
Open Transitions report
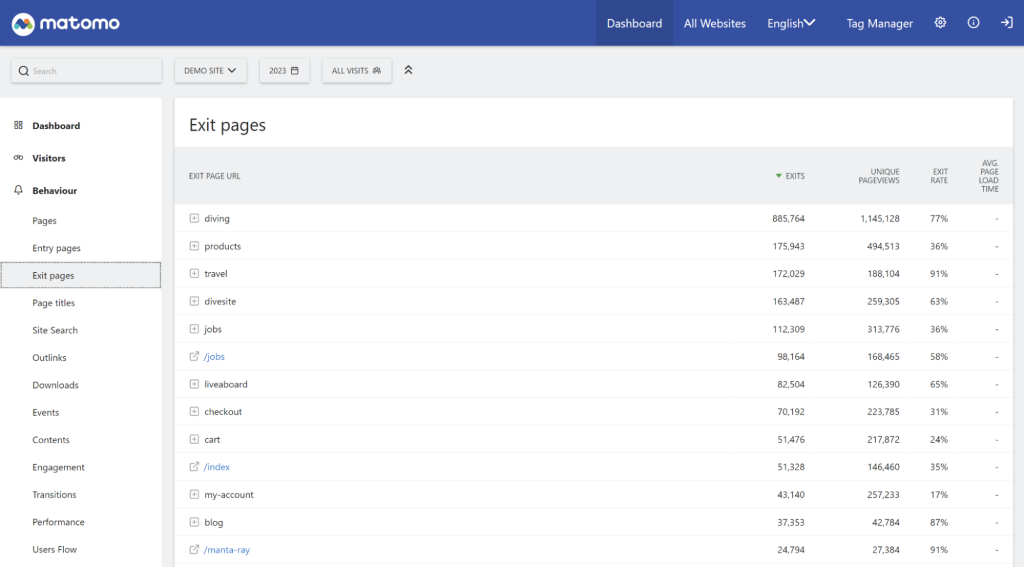[x=54, y=495]
